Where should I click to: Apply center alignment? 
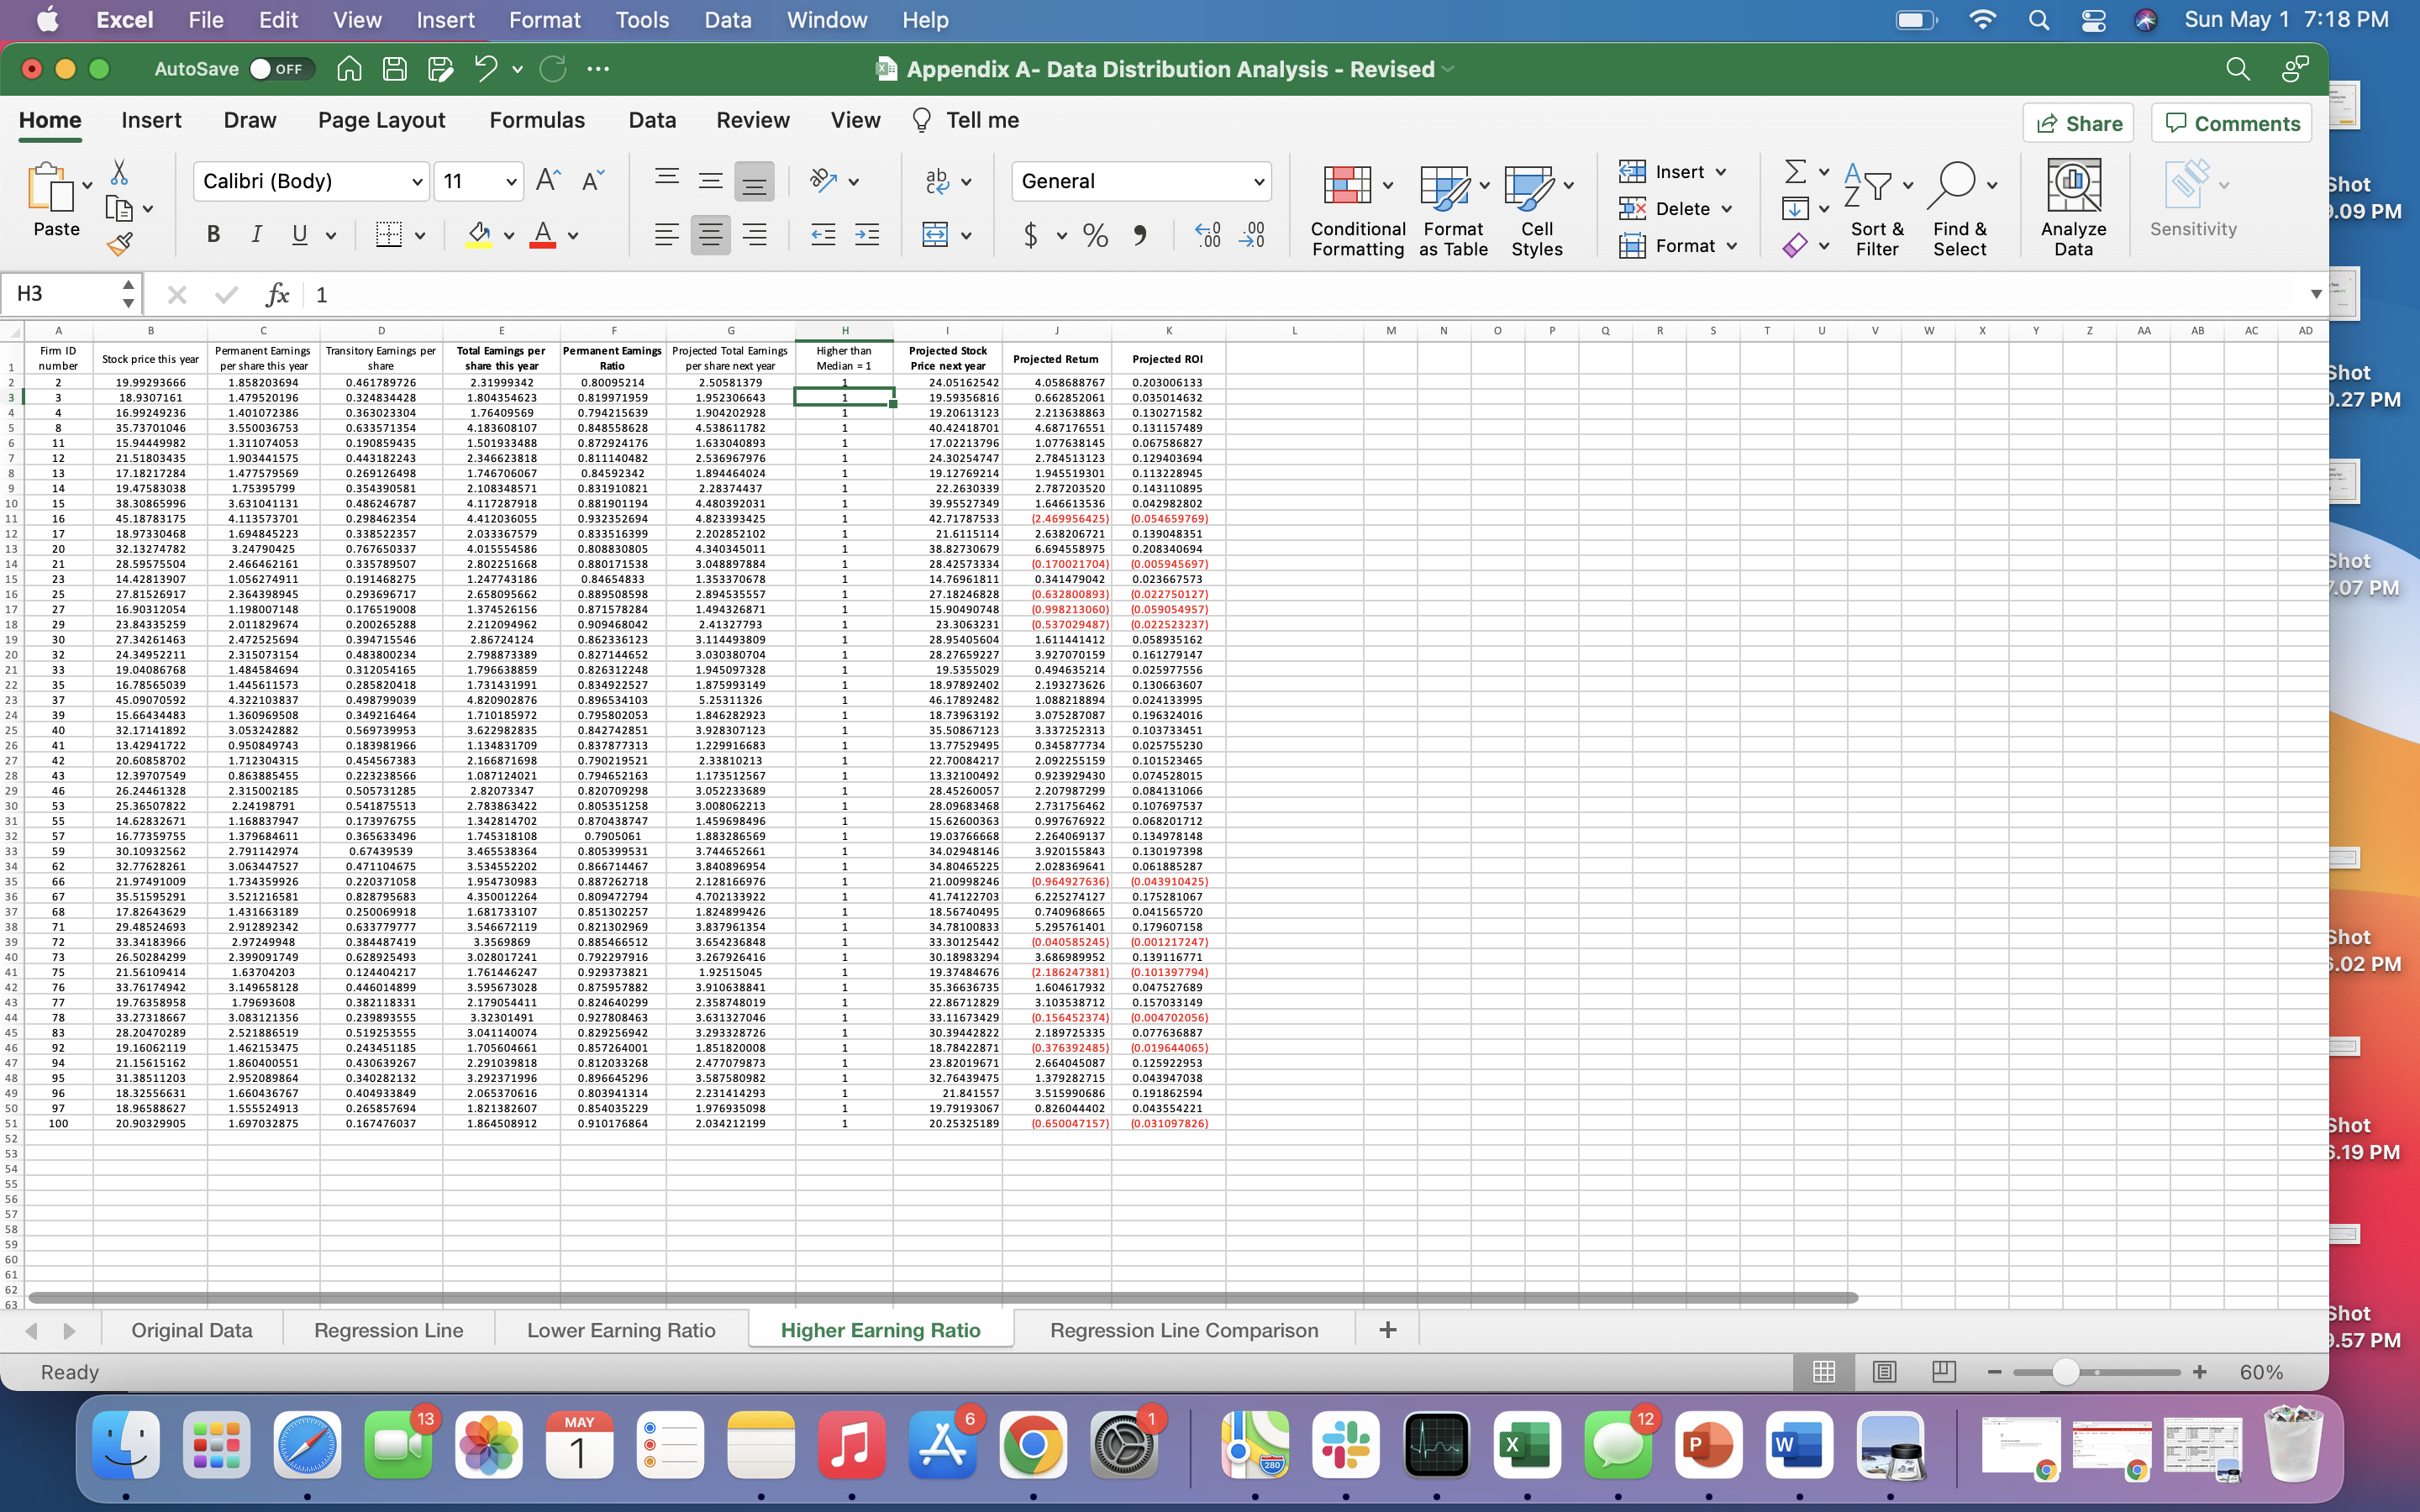point(710,234)
